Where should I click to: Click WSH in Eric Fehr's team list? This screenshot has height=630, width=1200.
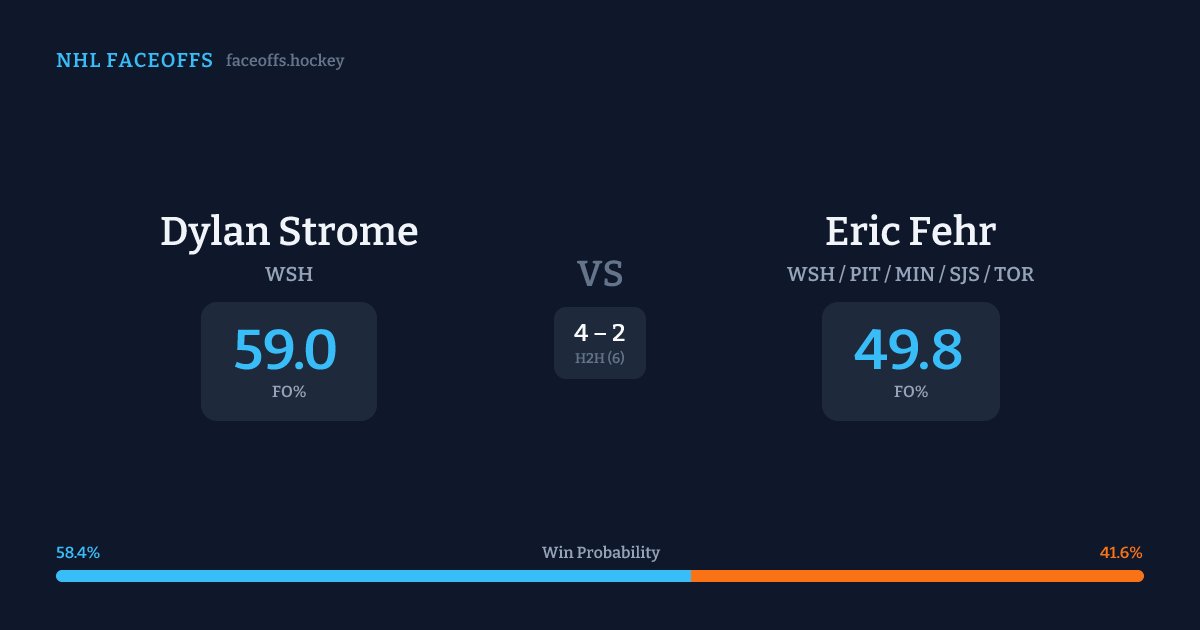(810, 274)
